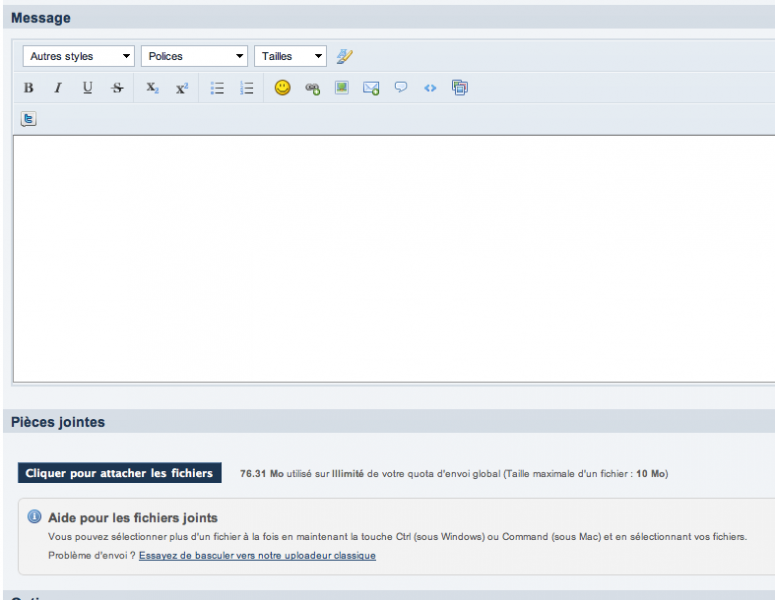
Task: Open the smiley emoticon picker
Action: (x=282, y=88)
